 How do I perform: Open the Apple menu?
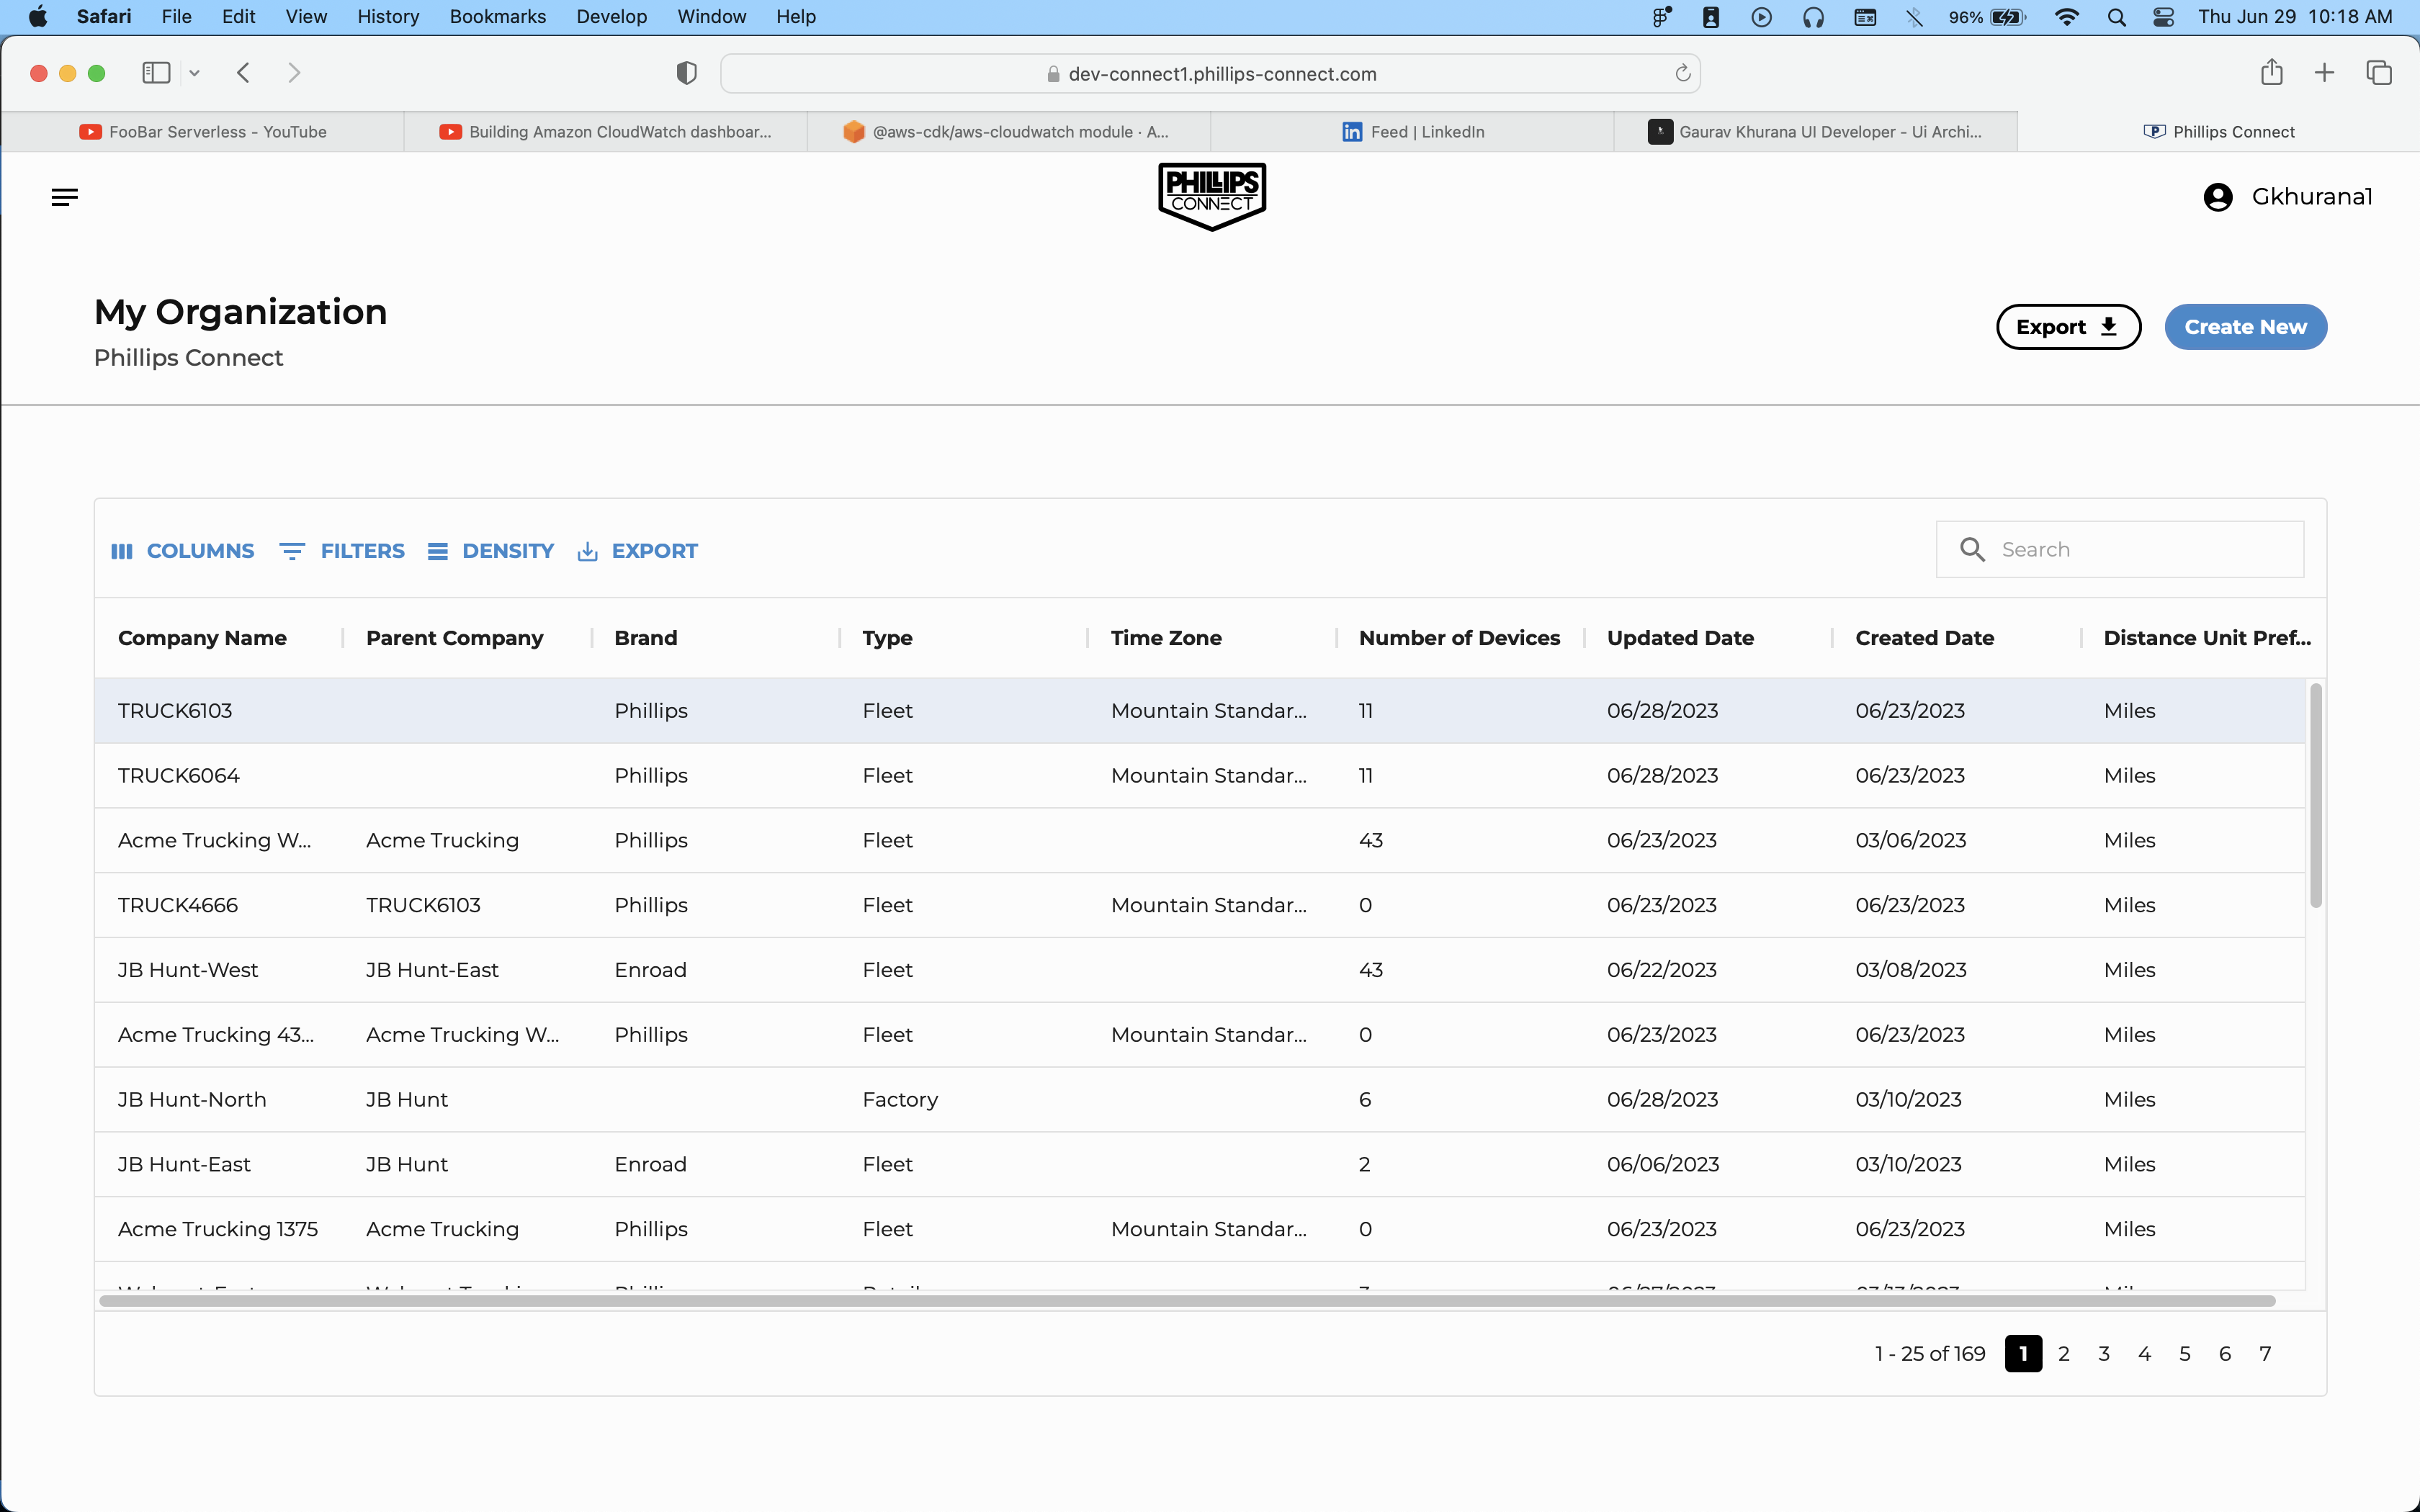point(38,17)
